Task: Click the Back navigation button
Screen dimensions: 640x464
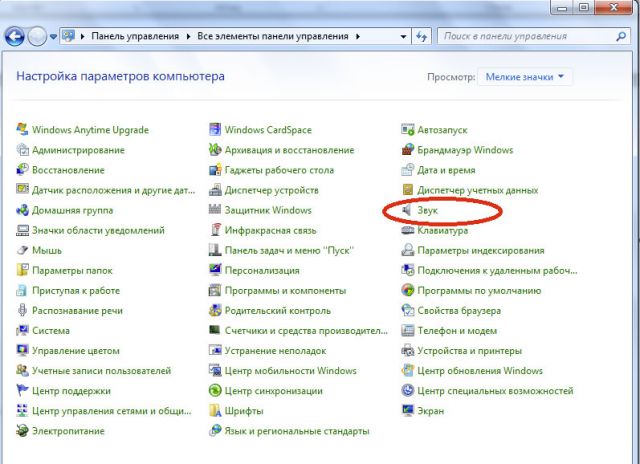Action: (x=15, y=36)
